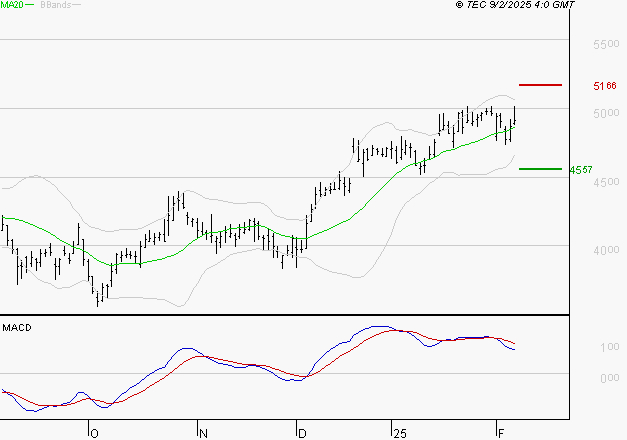Click the 4557 support price label

coord(581,170)
